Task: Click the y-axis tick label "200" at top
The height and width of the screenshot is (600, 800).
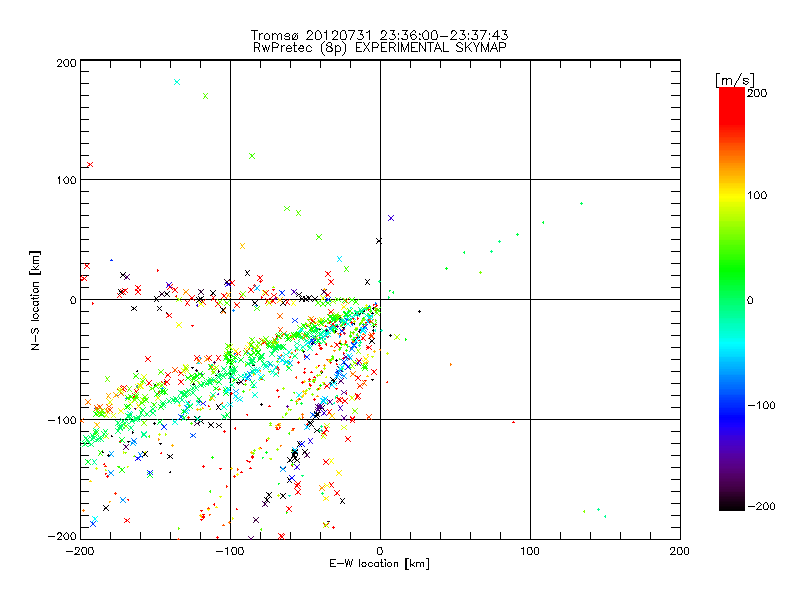Action: tap(66, 63)
